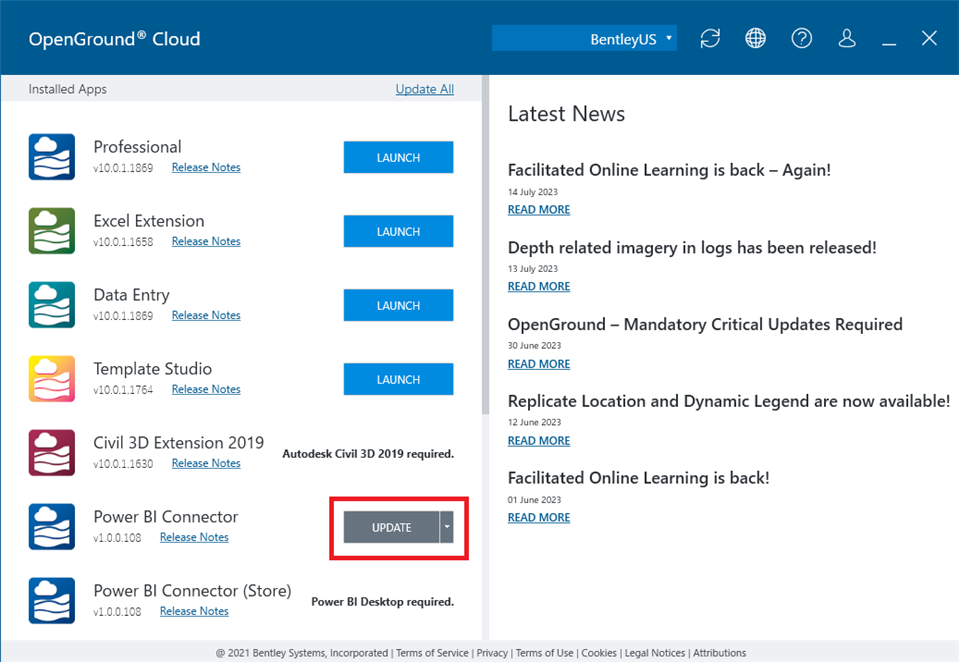Open Release Notes for Data Entry
Viewport: 959px width, 662px height.
click(206, 316)
